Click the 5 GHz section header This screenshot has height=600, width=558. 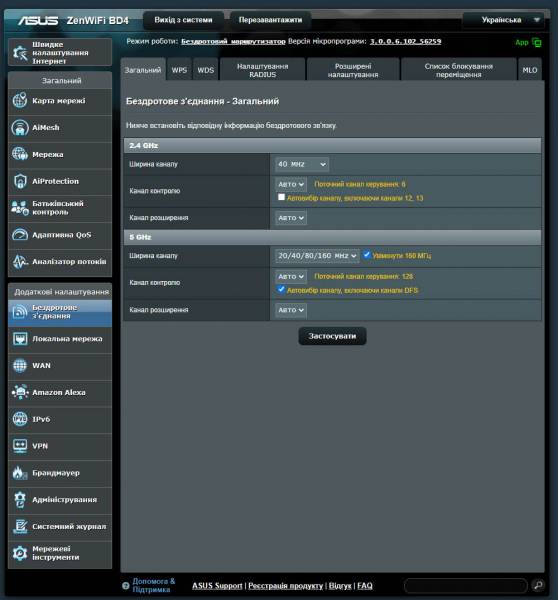(x=332, y=237)
